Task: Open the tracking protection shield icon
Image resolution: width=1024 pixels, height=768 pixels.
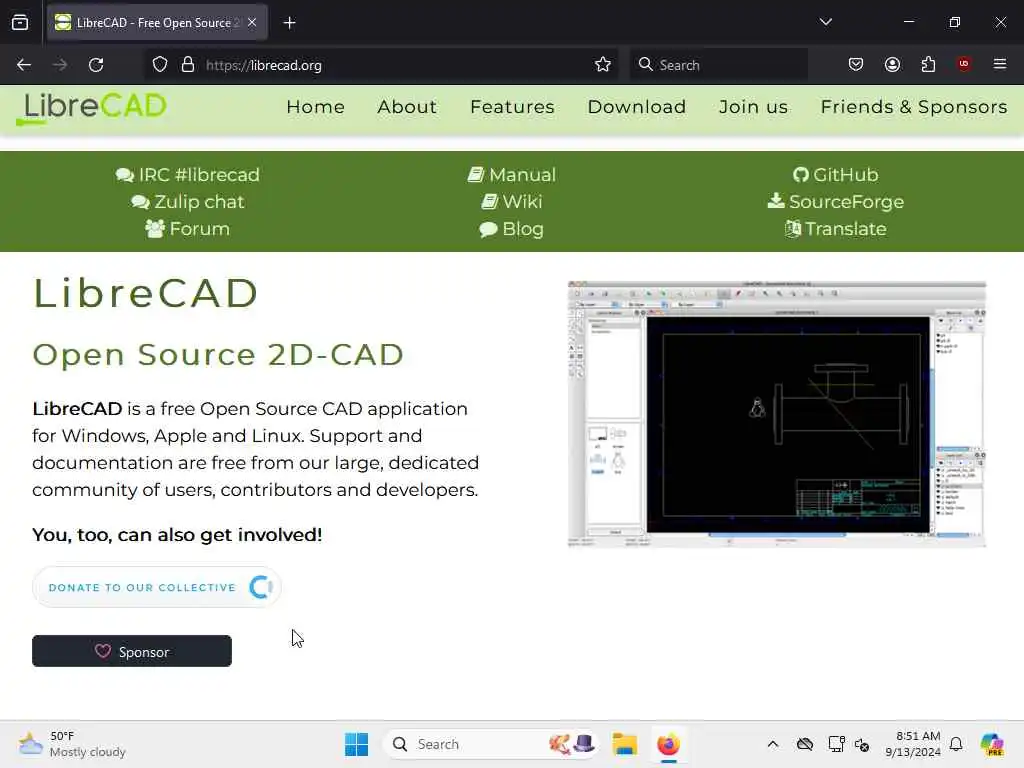Action: point(160,65)
